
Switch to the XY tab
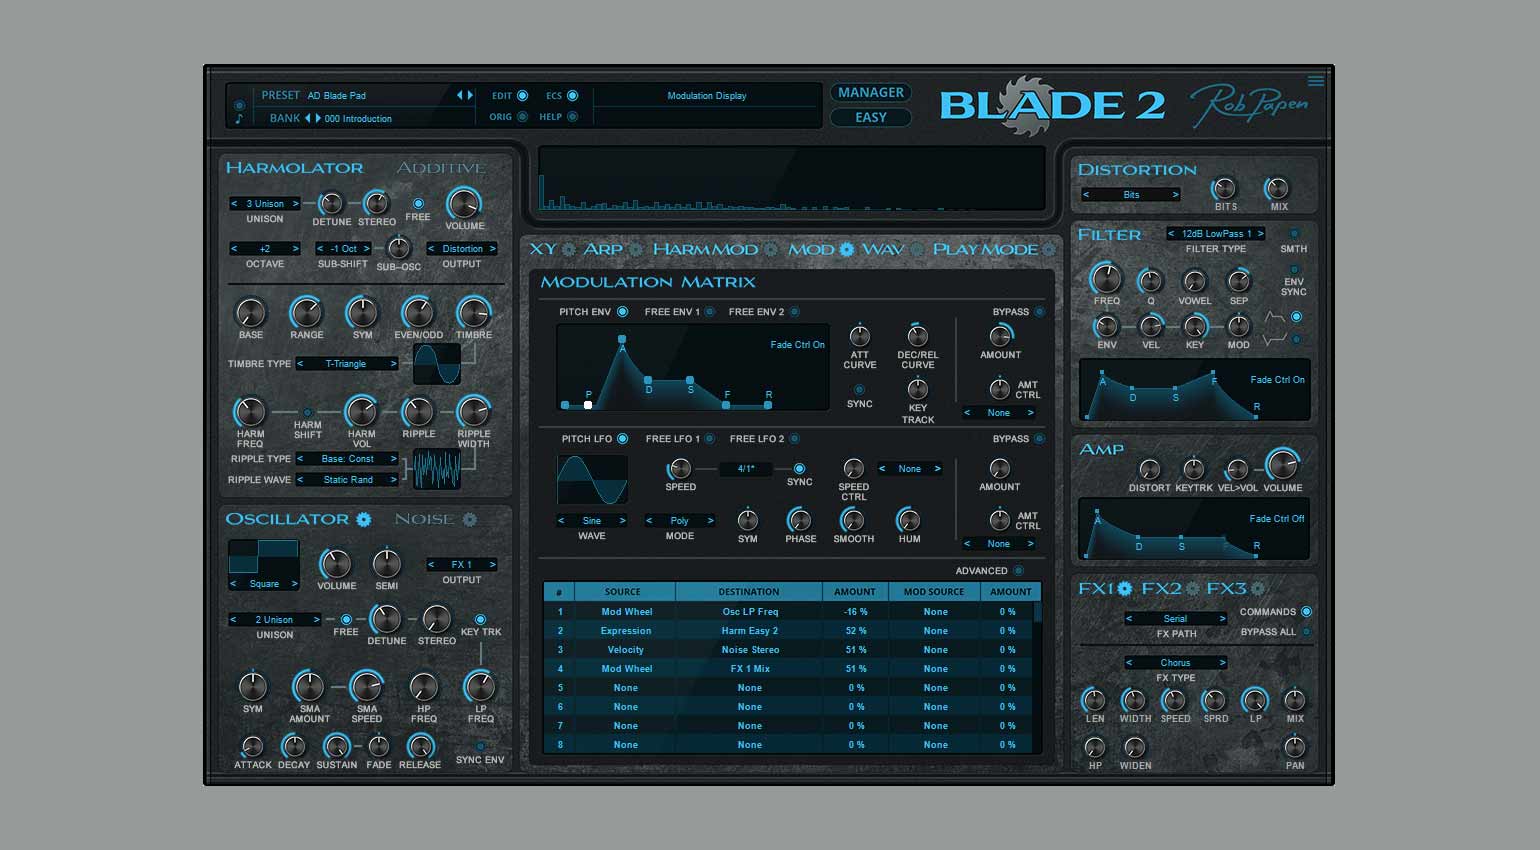point(543,249)
